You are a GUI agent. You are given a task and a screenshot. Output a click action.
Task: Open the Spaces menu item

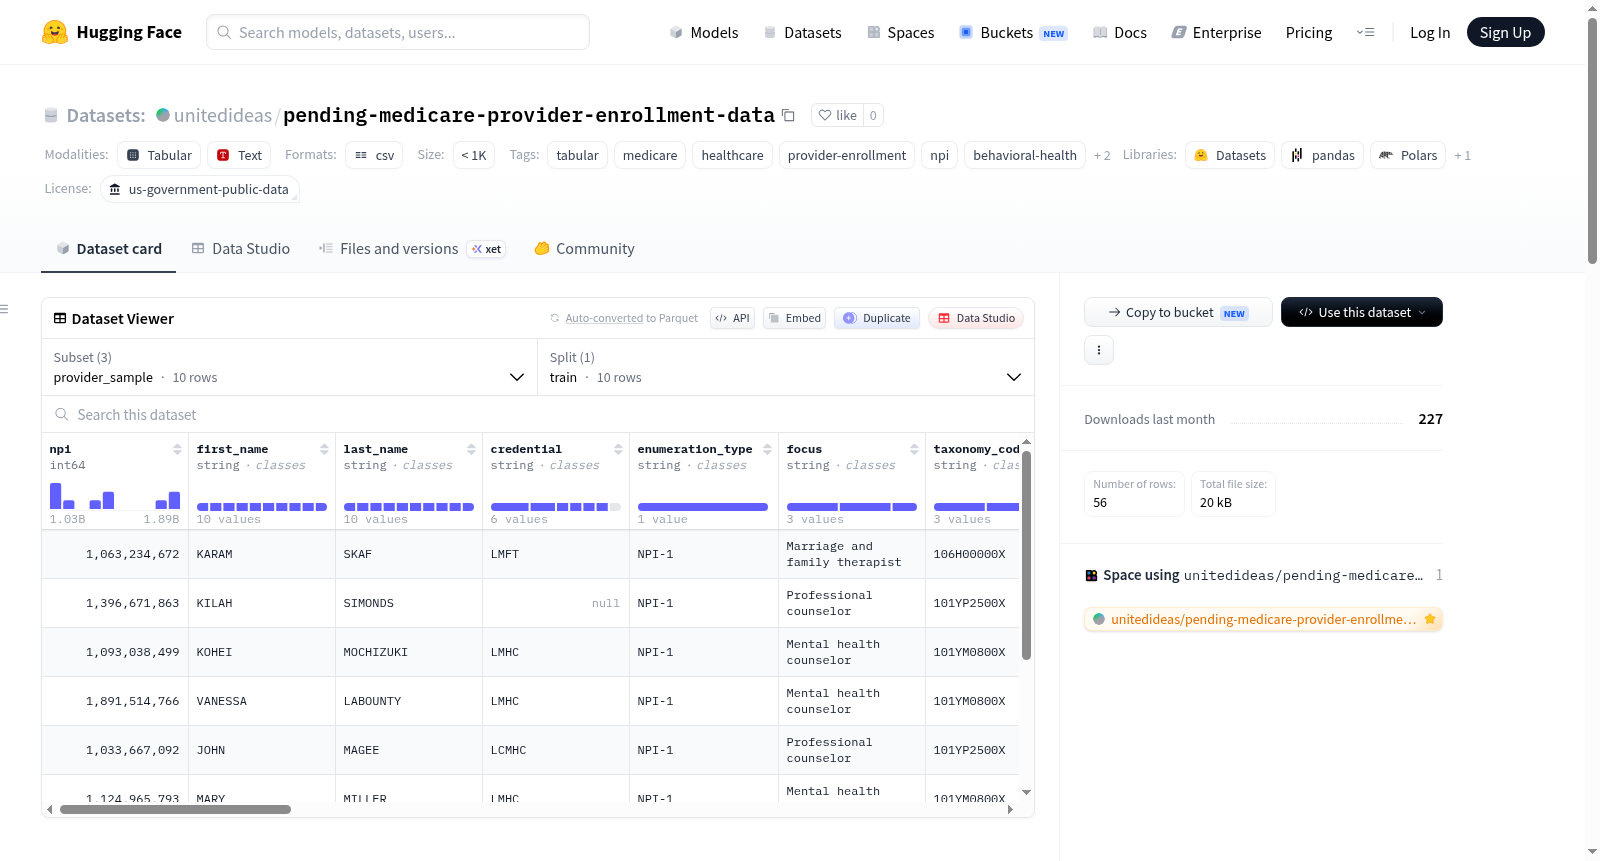click(900, 32)
